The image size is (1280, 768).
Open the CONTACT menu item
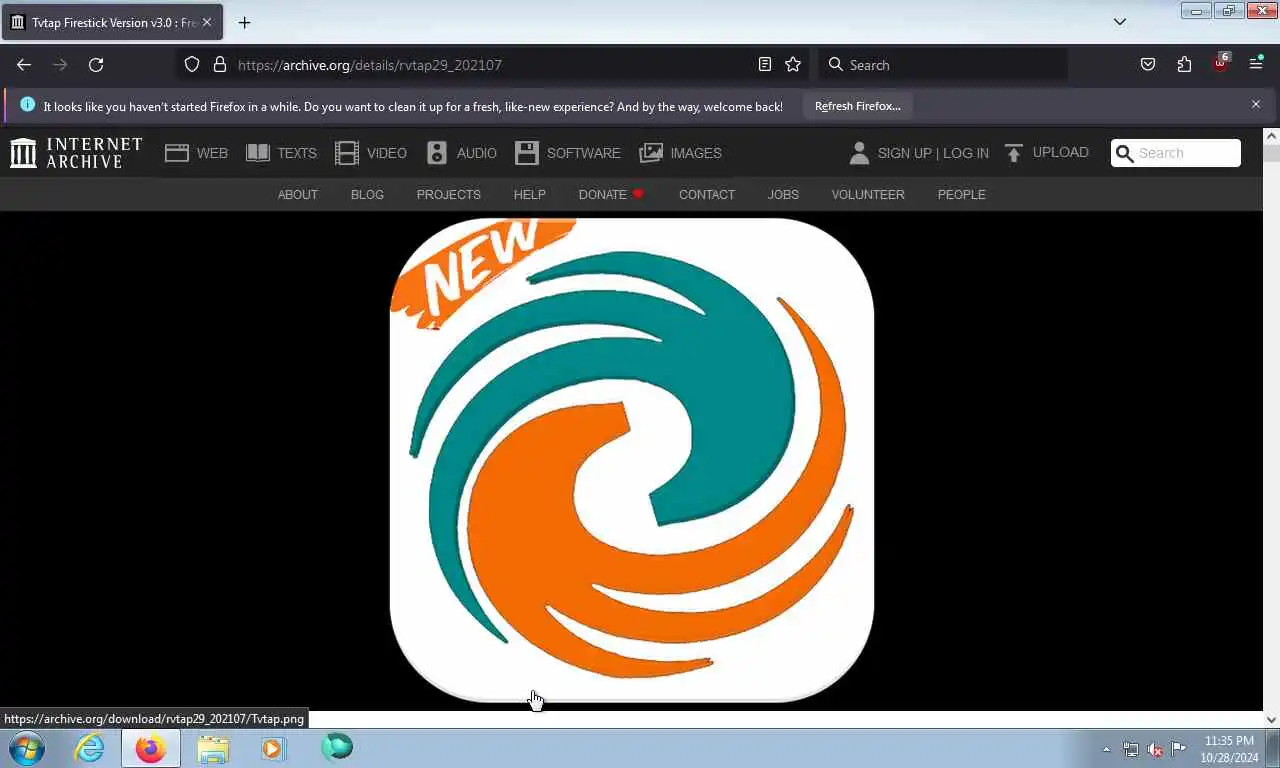pyautogui.click(x=707, y=194)
